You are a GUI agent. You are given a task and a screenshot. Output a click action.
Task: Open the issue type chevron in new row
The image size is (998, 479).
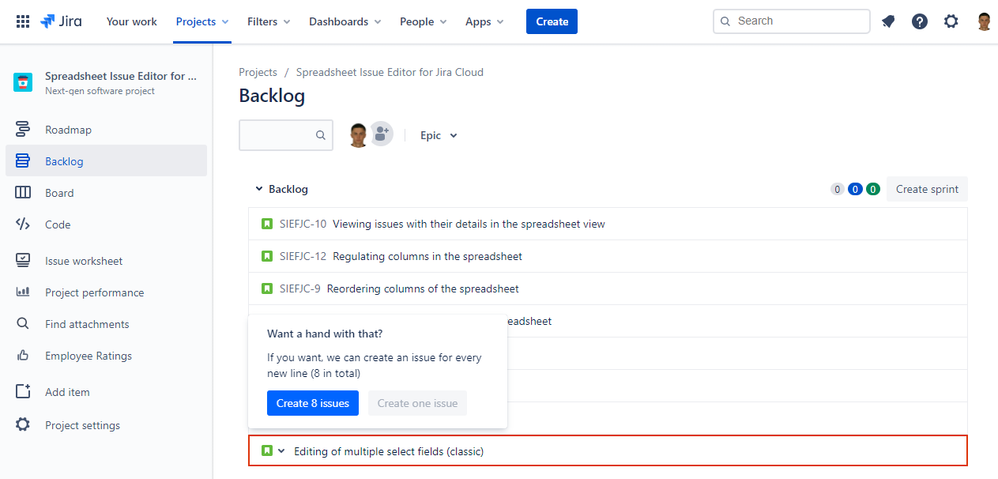point(281,451)
